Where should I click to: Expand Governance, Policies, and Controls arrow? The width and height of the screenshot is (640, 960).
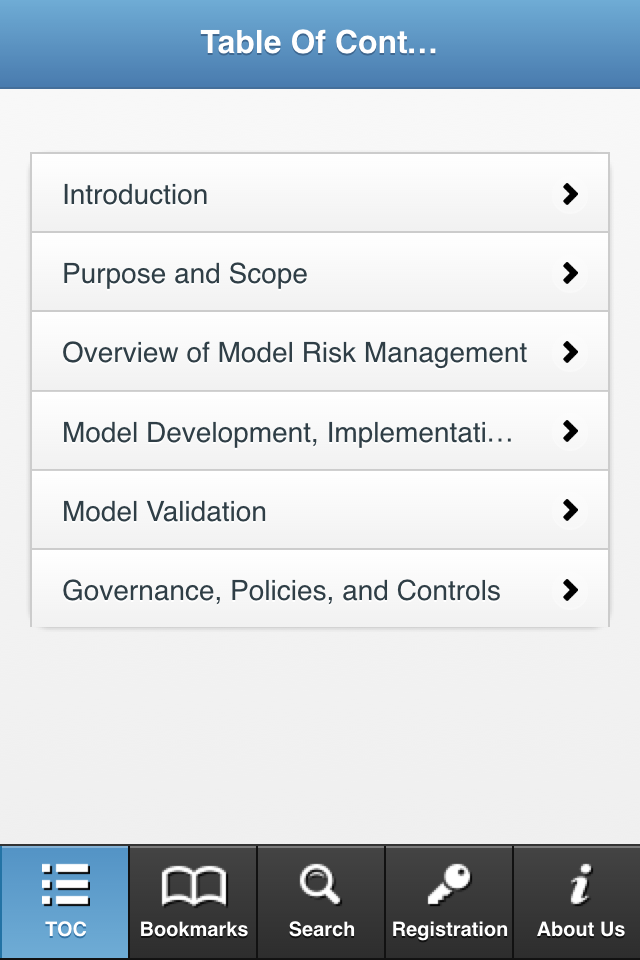click(x=570, y=590)
